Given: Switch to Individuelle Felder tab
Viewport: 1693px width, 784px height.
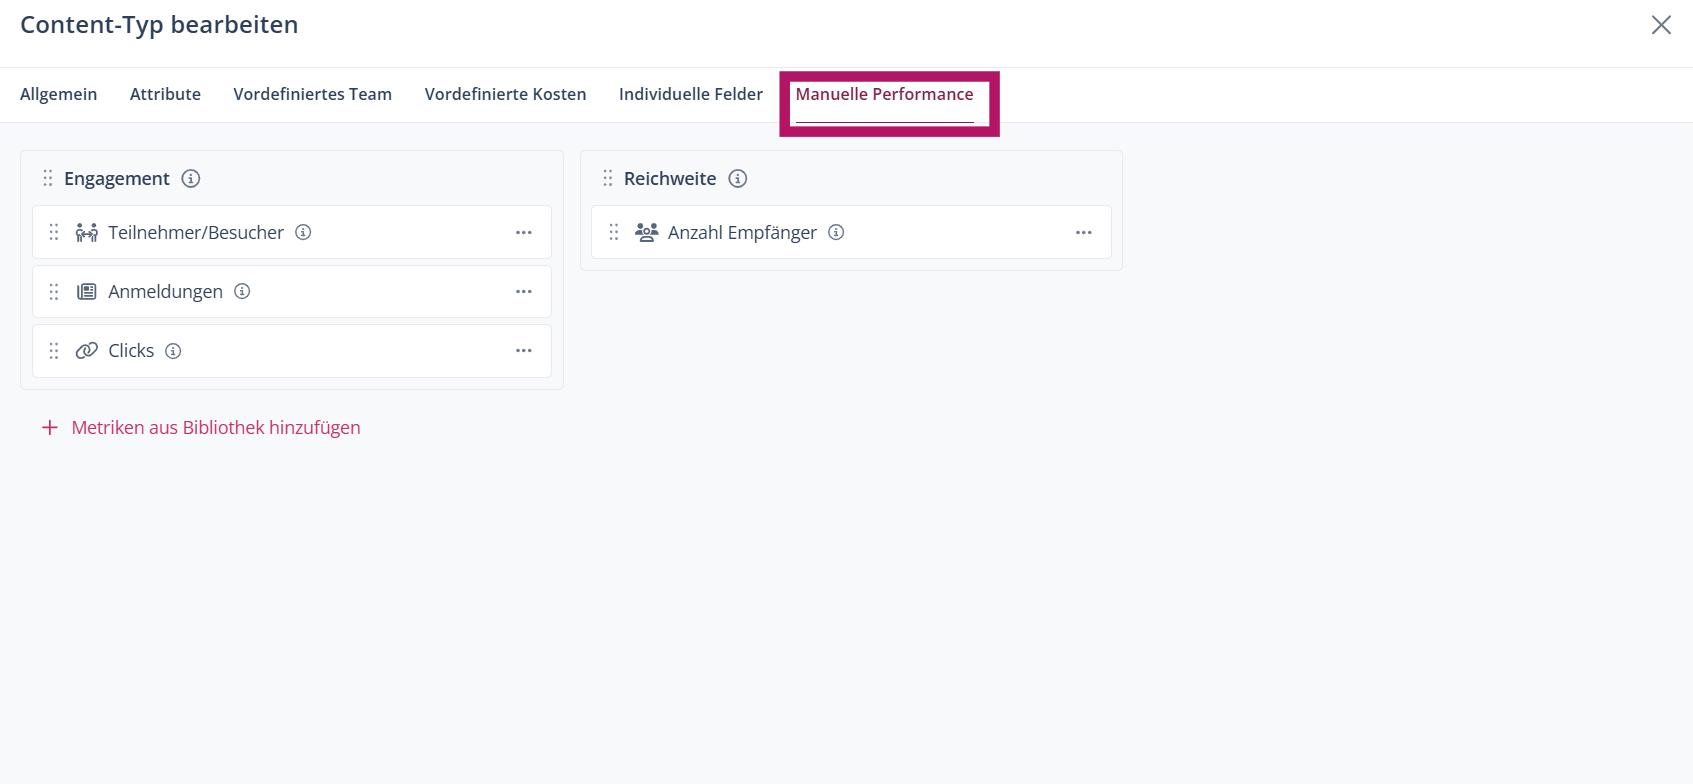Looking at the screenshot, I should [x=690, y=94].
